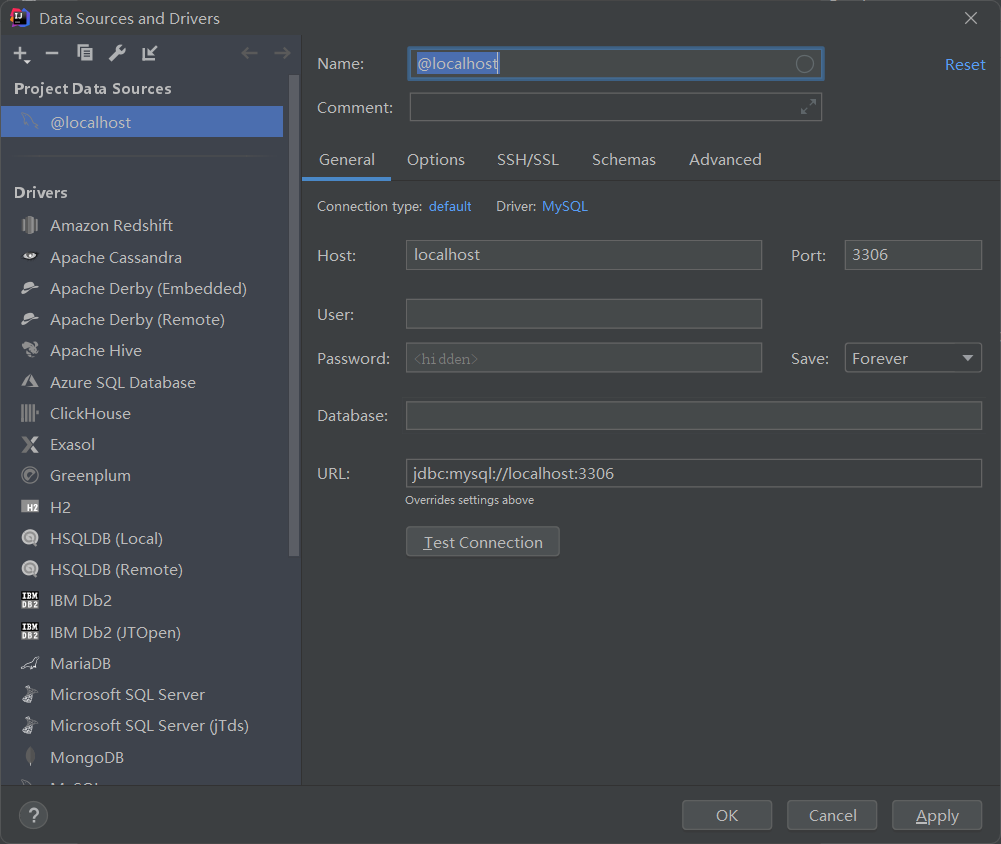The image size is (1001, 844).
Task: Click the Add data source plus icon
Action: (21, 54)
